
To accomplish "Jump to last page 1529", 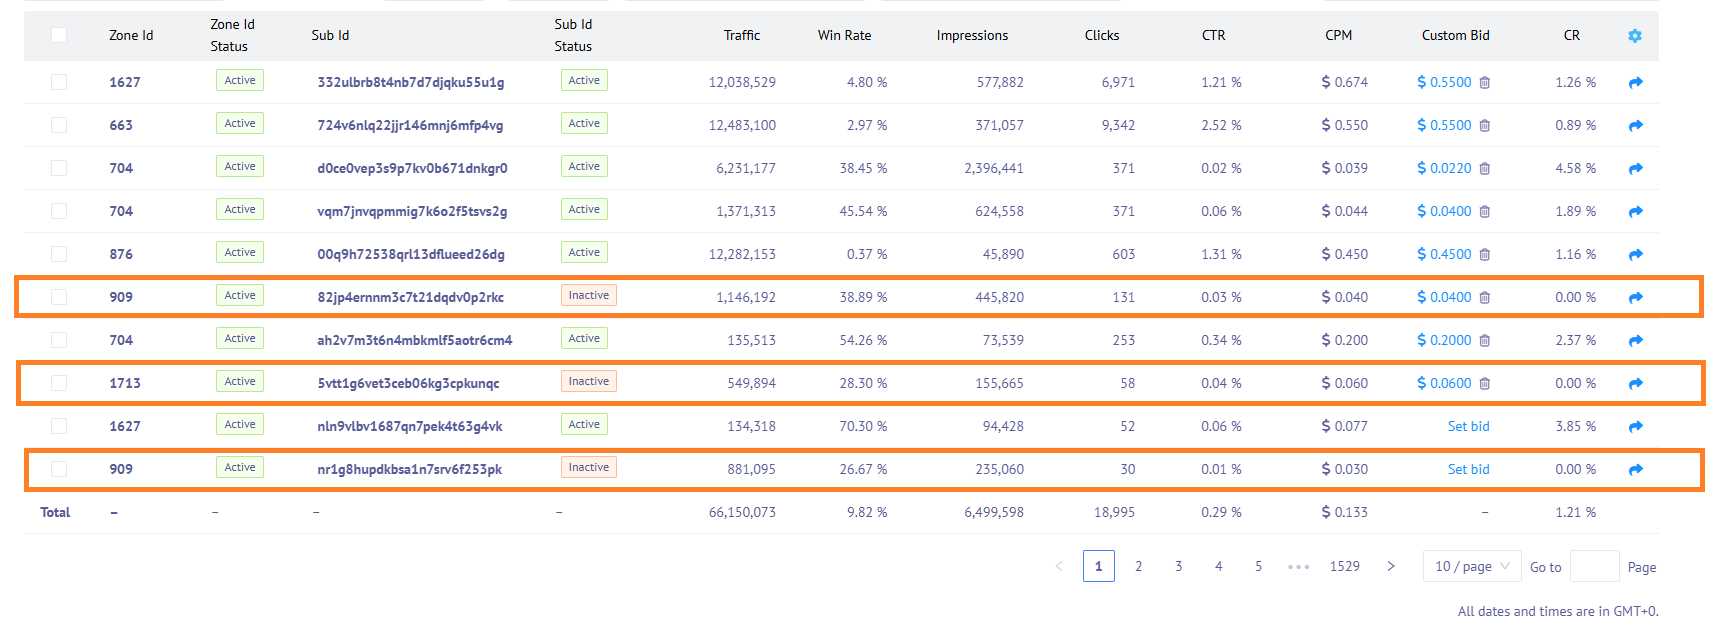I will point(1344,566).
